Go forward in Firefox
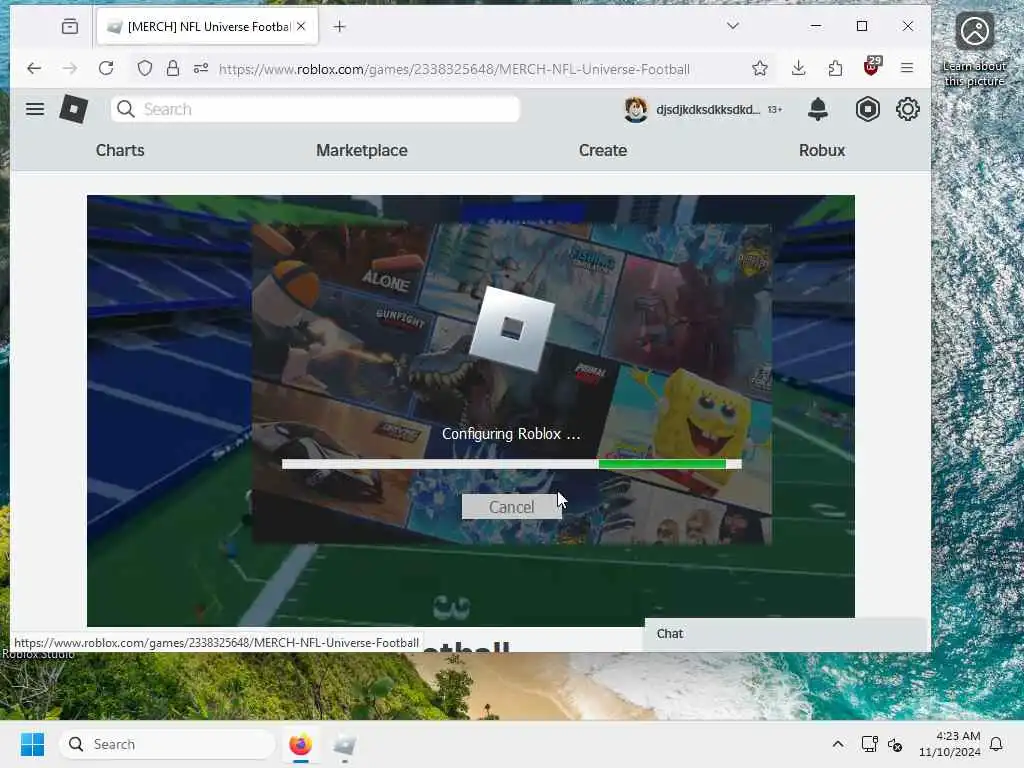The width and height of the screenshot is (1024, 768). 70,68
